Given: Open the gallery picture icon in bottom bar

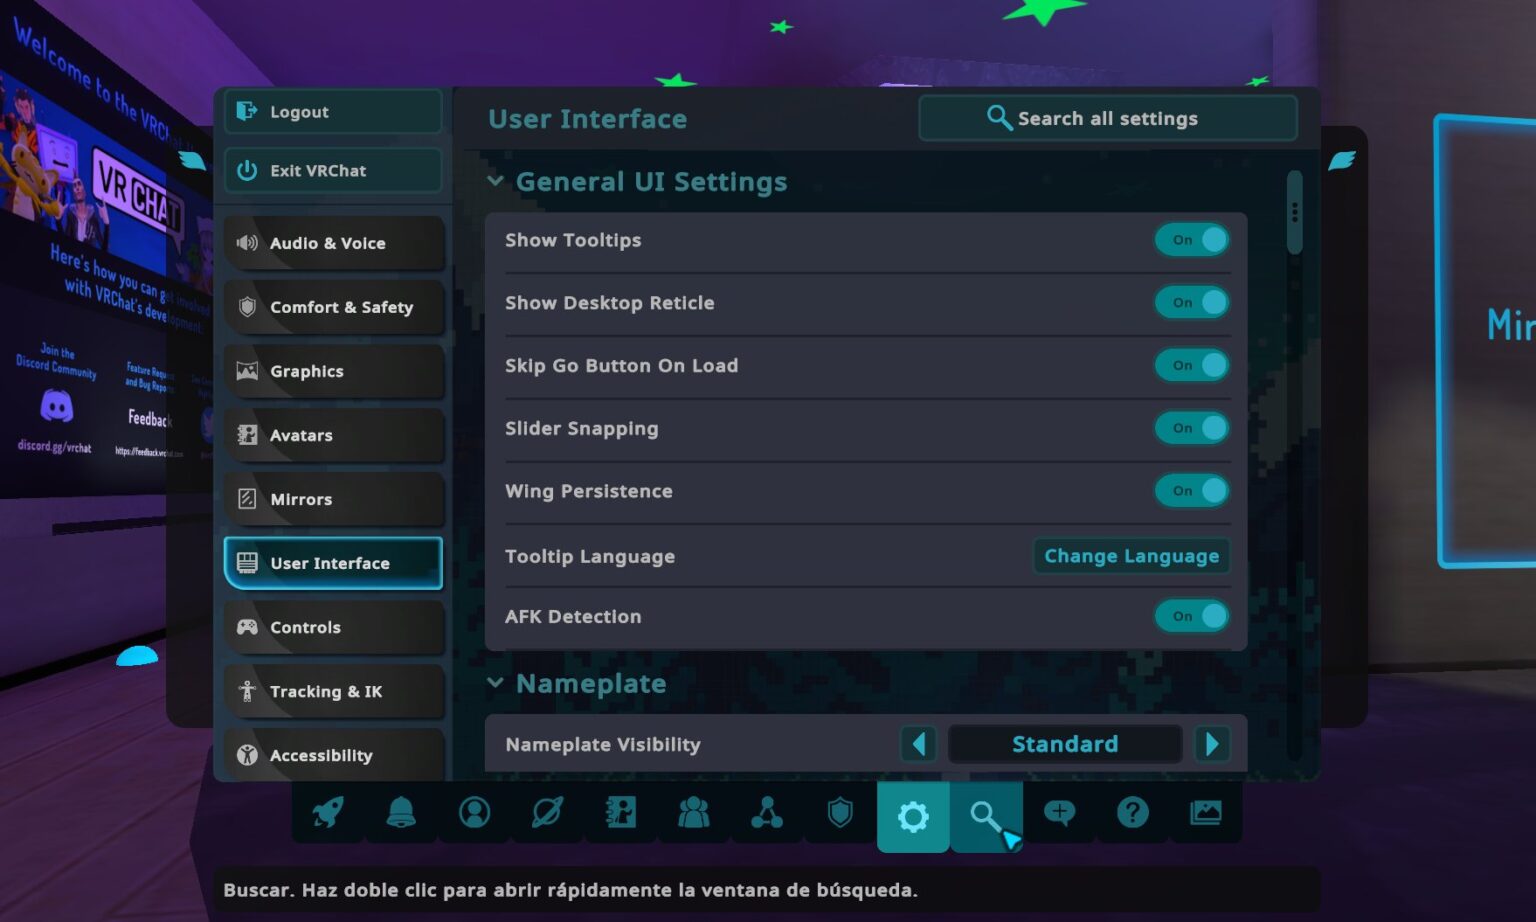Looking at the screenshot, I should click(1205, 814).
